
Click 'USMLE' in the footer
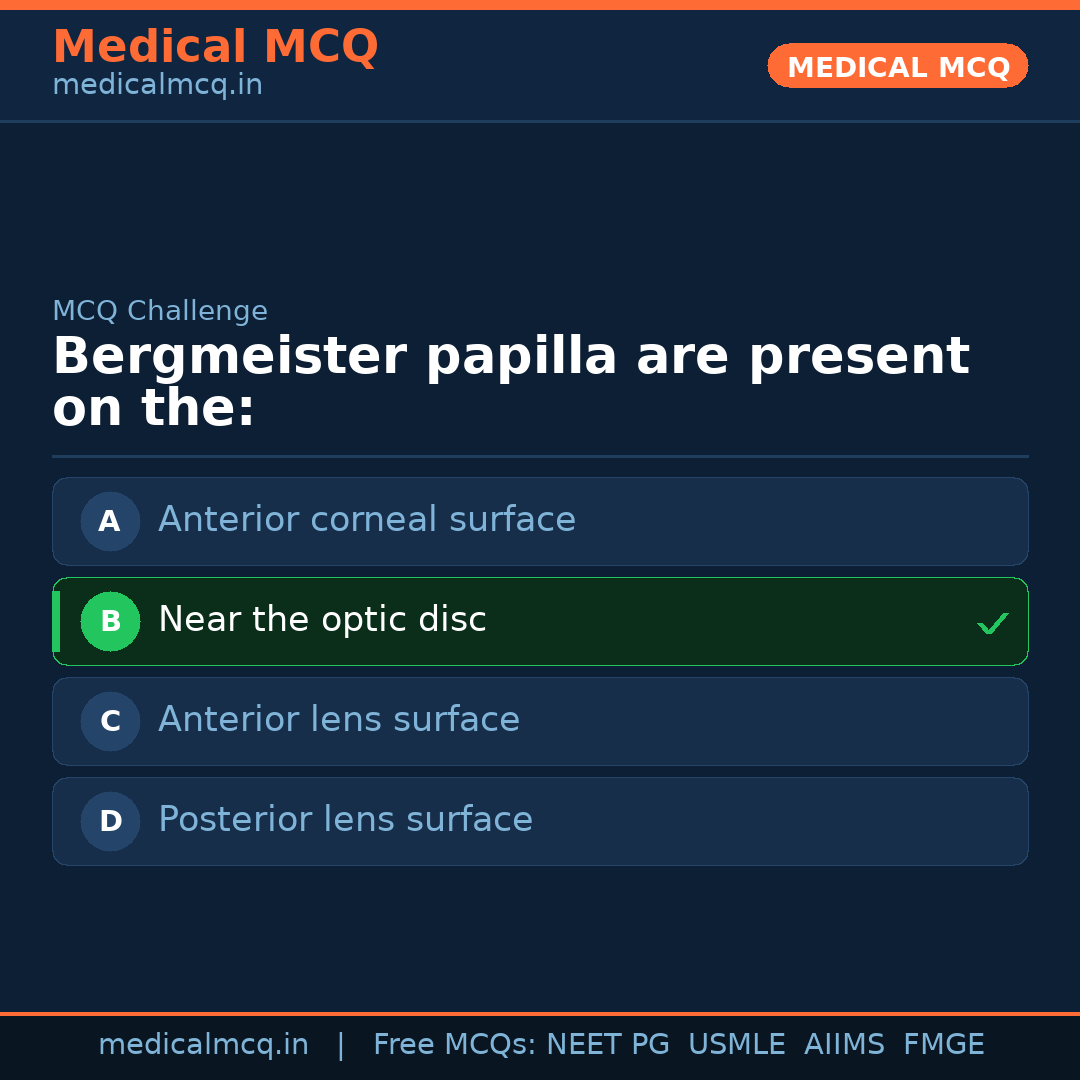[x=736, y=1045]
